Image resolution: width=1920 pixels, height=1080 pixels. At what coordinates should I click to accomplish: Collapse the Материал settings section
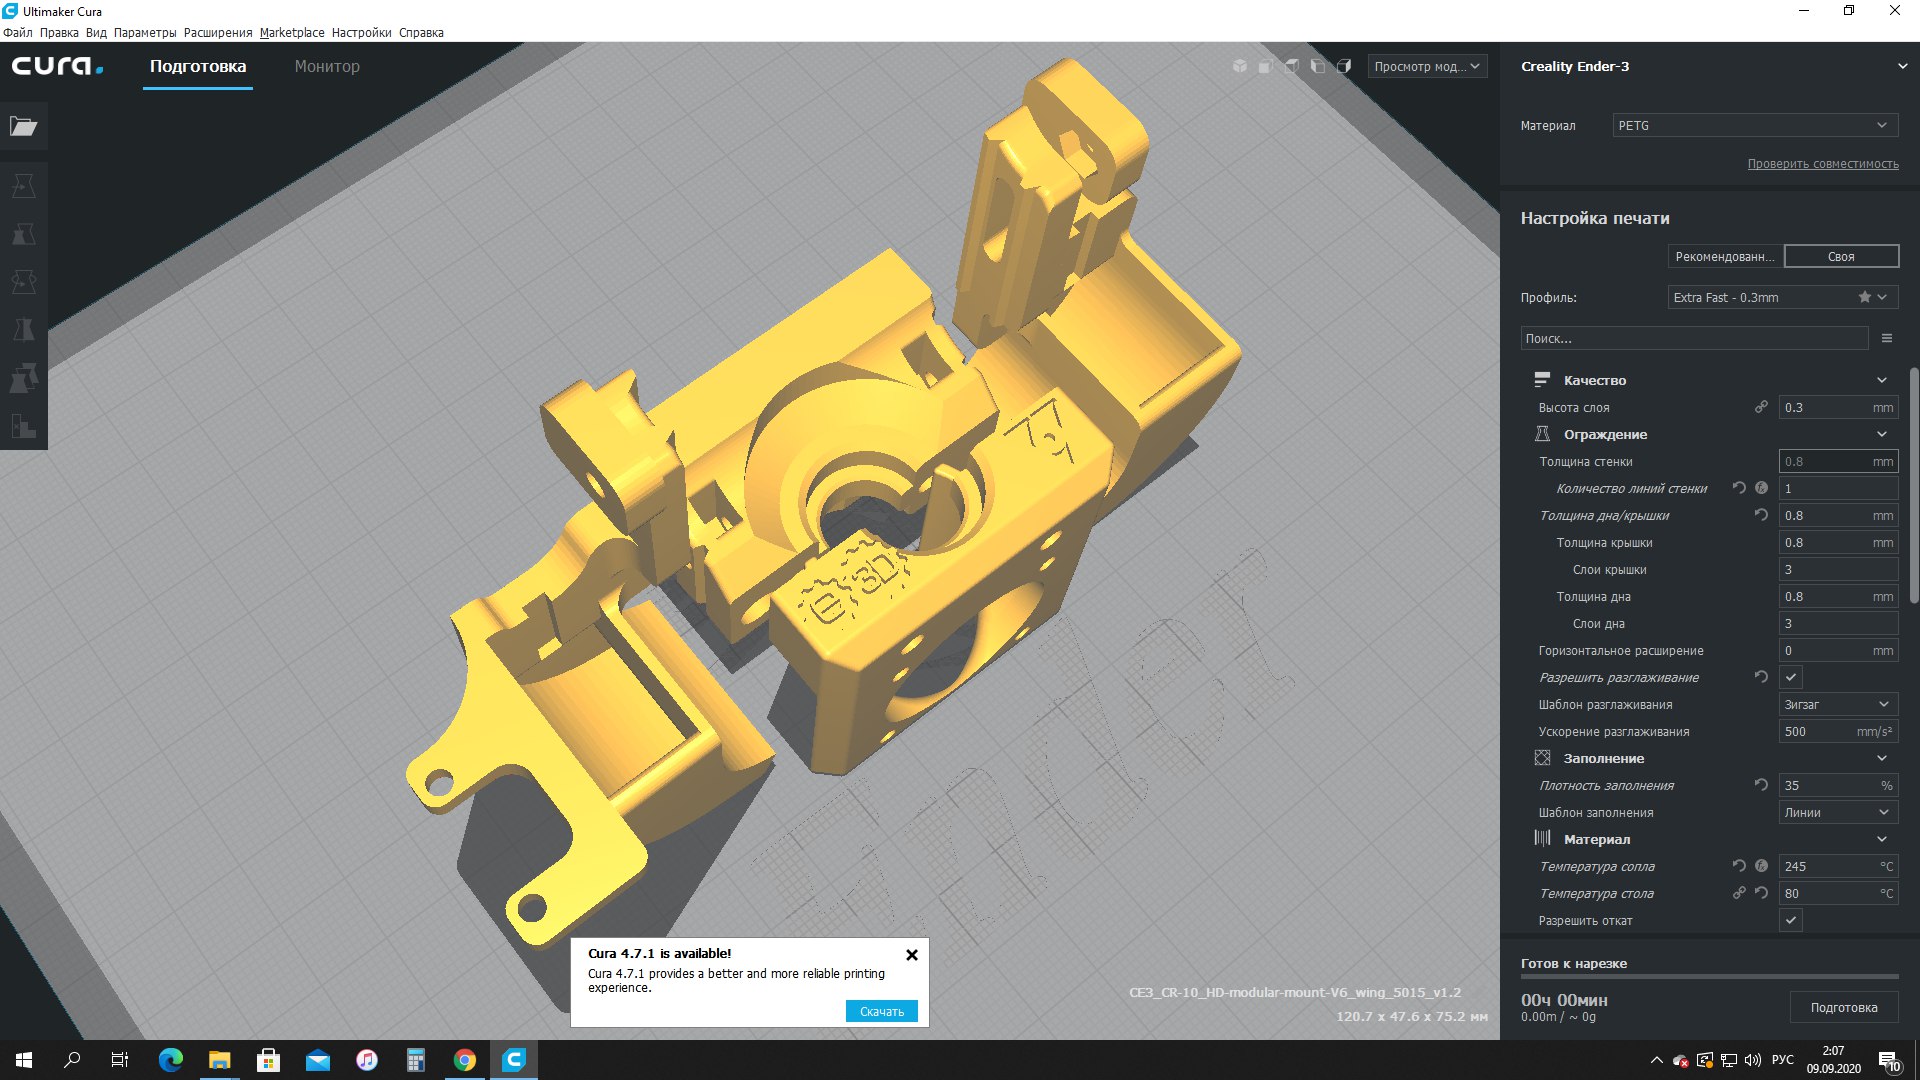click(1881, 839)
